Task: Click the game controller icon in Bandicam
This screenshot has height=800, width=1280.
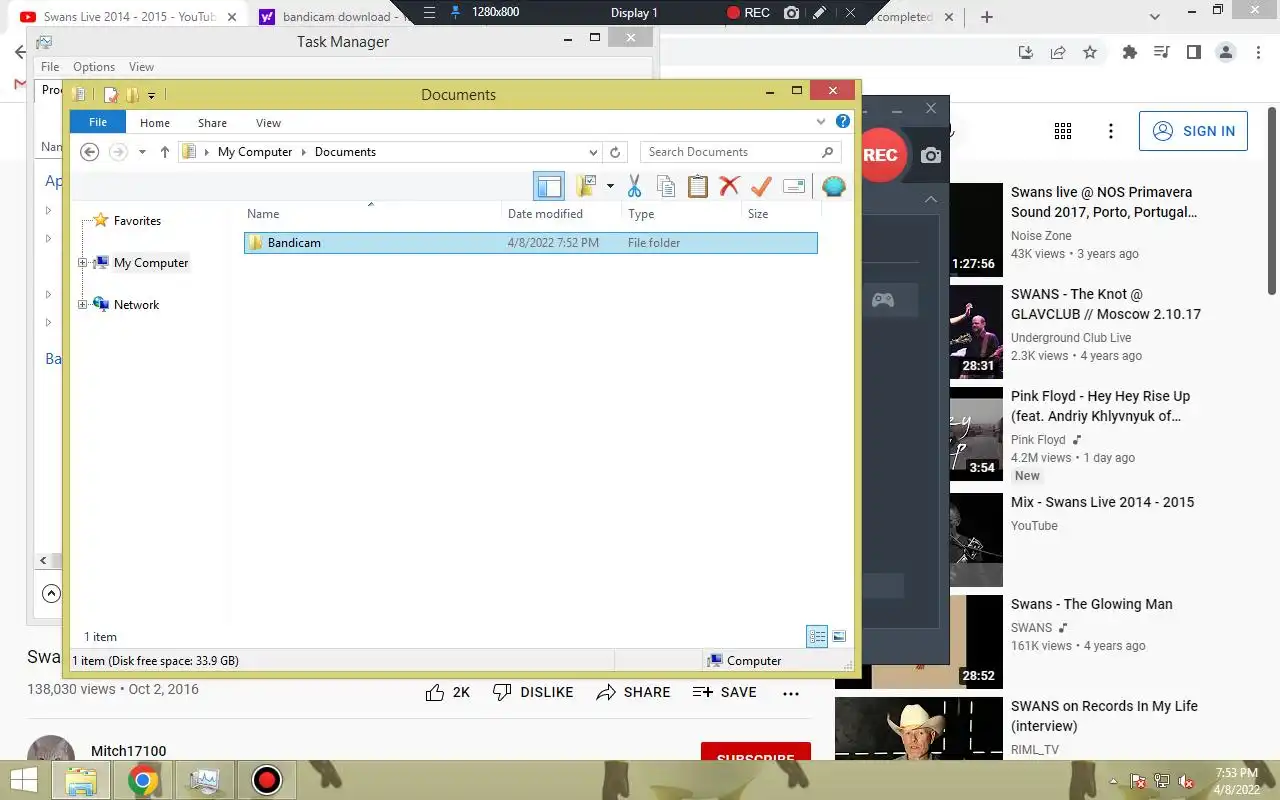Action: tap(883, 300)
